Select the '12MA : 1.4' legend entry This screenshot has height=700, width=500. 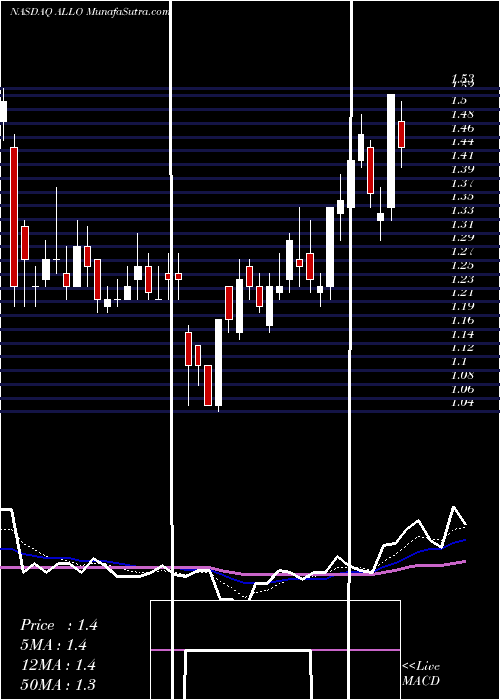58,665
